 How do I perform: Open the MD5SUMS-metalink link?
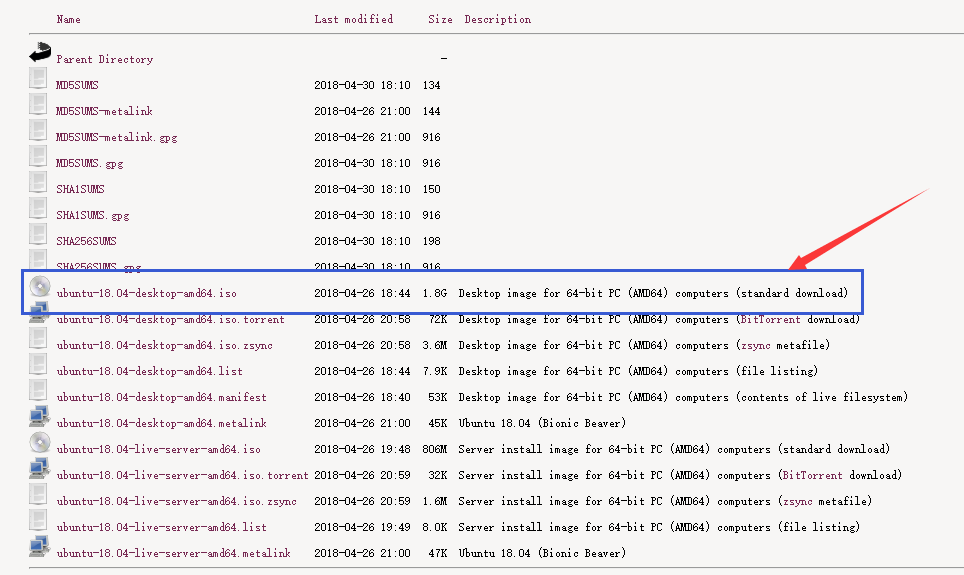[x=104, y=111]
